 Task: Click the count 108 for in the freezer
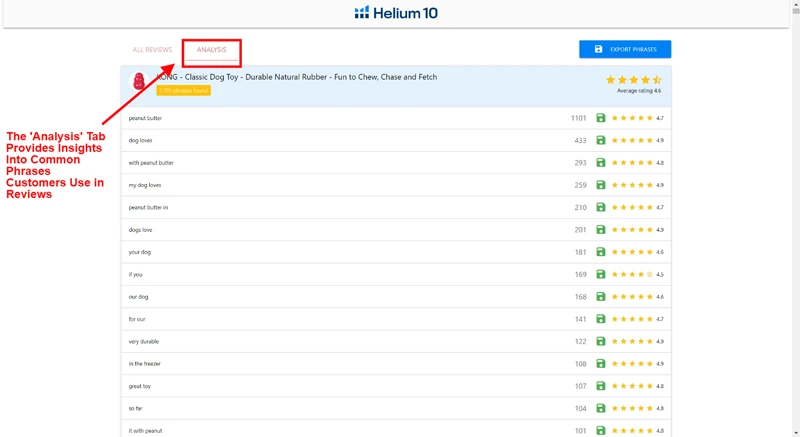click(x=580, y=364)
